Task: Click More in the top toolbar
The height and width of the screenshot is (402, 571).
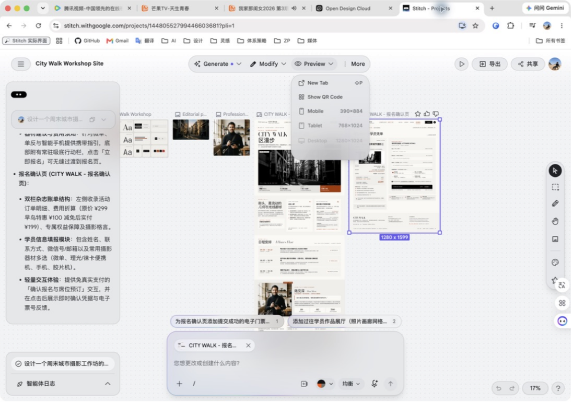Action: pyautogui.click(x=358, y=64)
